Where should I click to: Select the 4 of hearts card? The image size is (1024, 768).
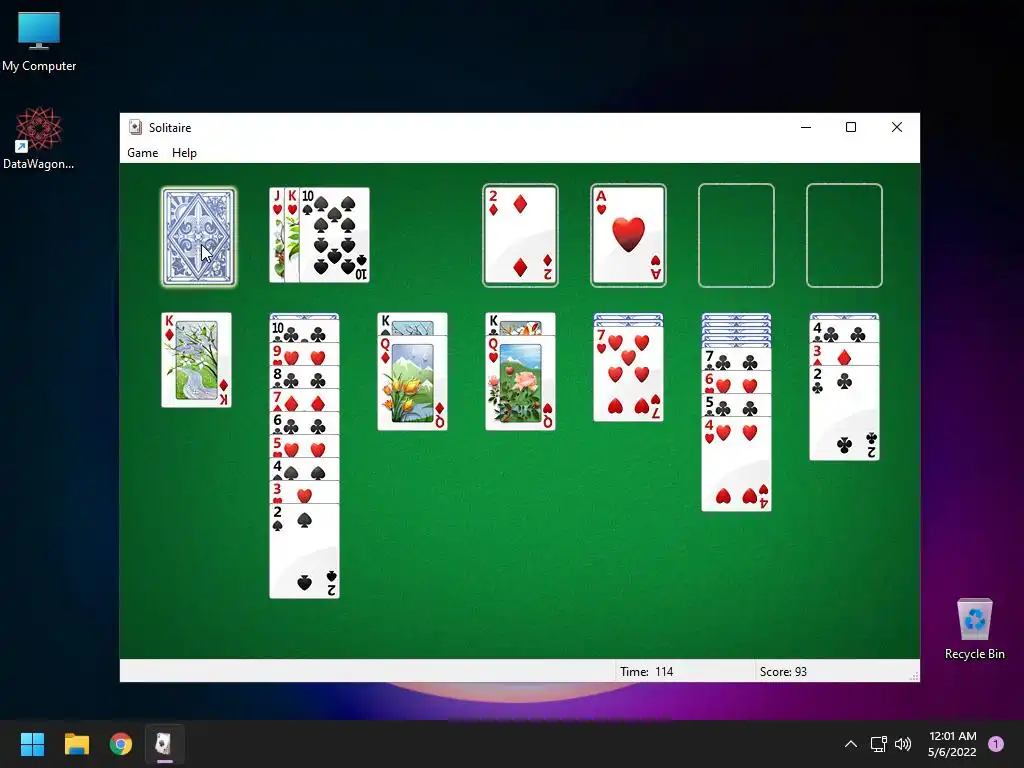(736, 464)
